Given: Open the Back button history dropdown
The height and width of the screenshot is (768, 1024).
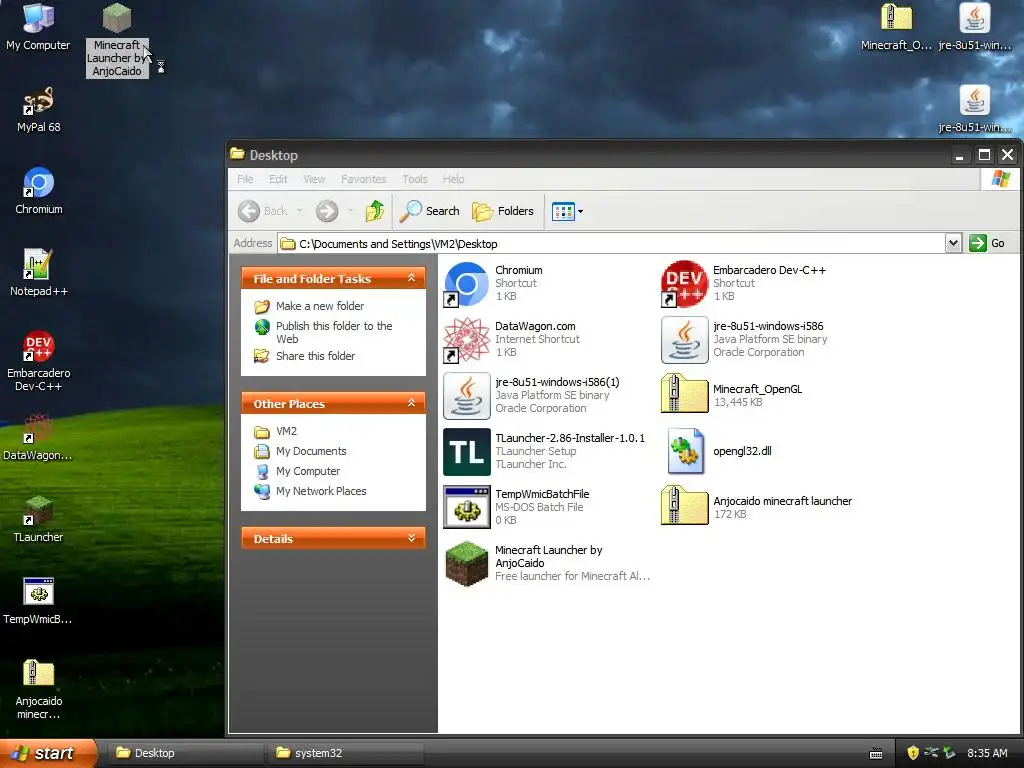Looking at the screenshot, I should 299,211.
